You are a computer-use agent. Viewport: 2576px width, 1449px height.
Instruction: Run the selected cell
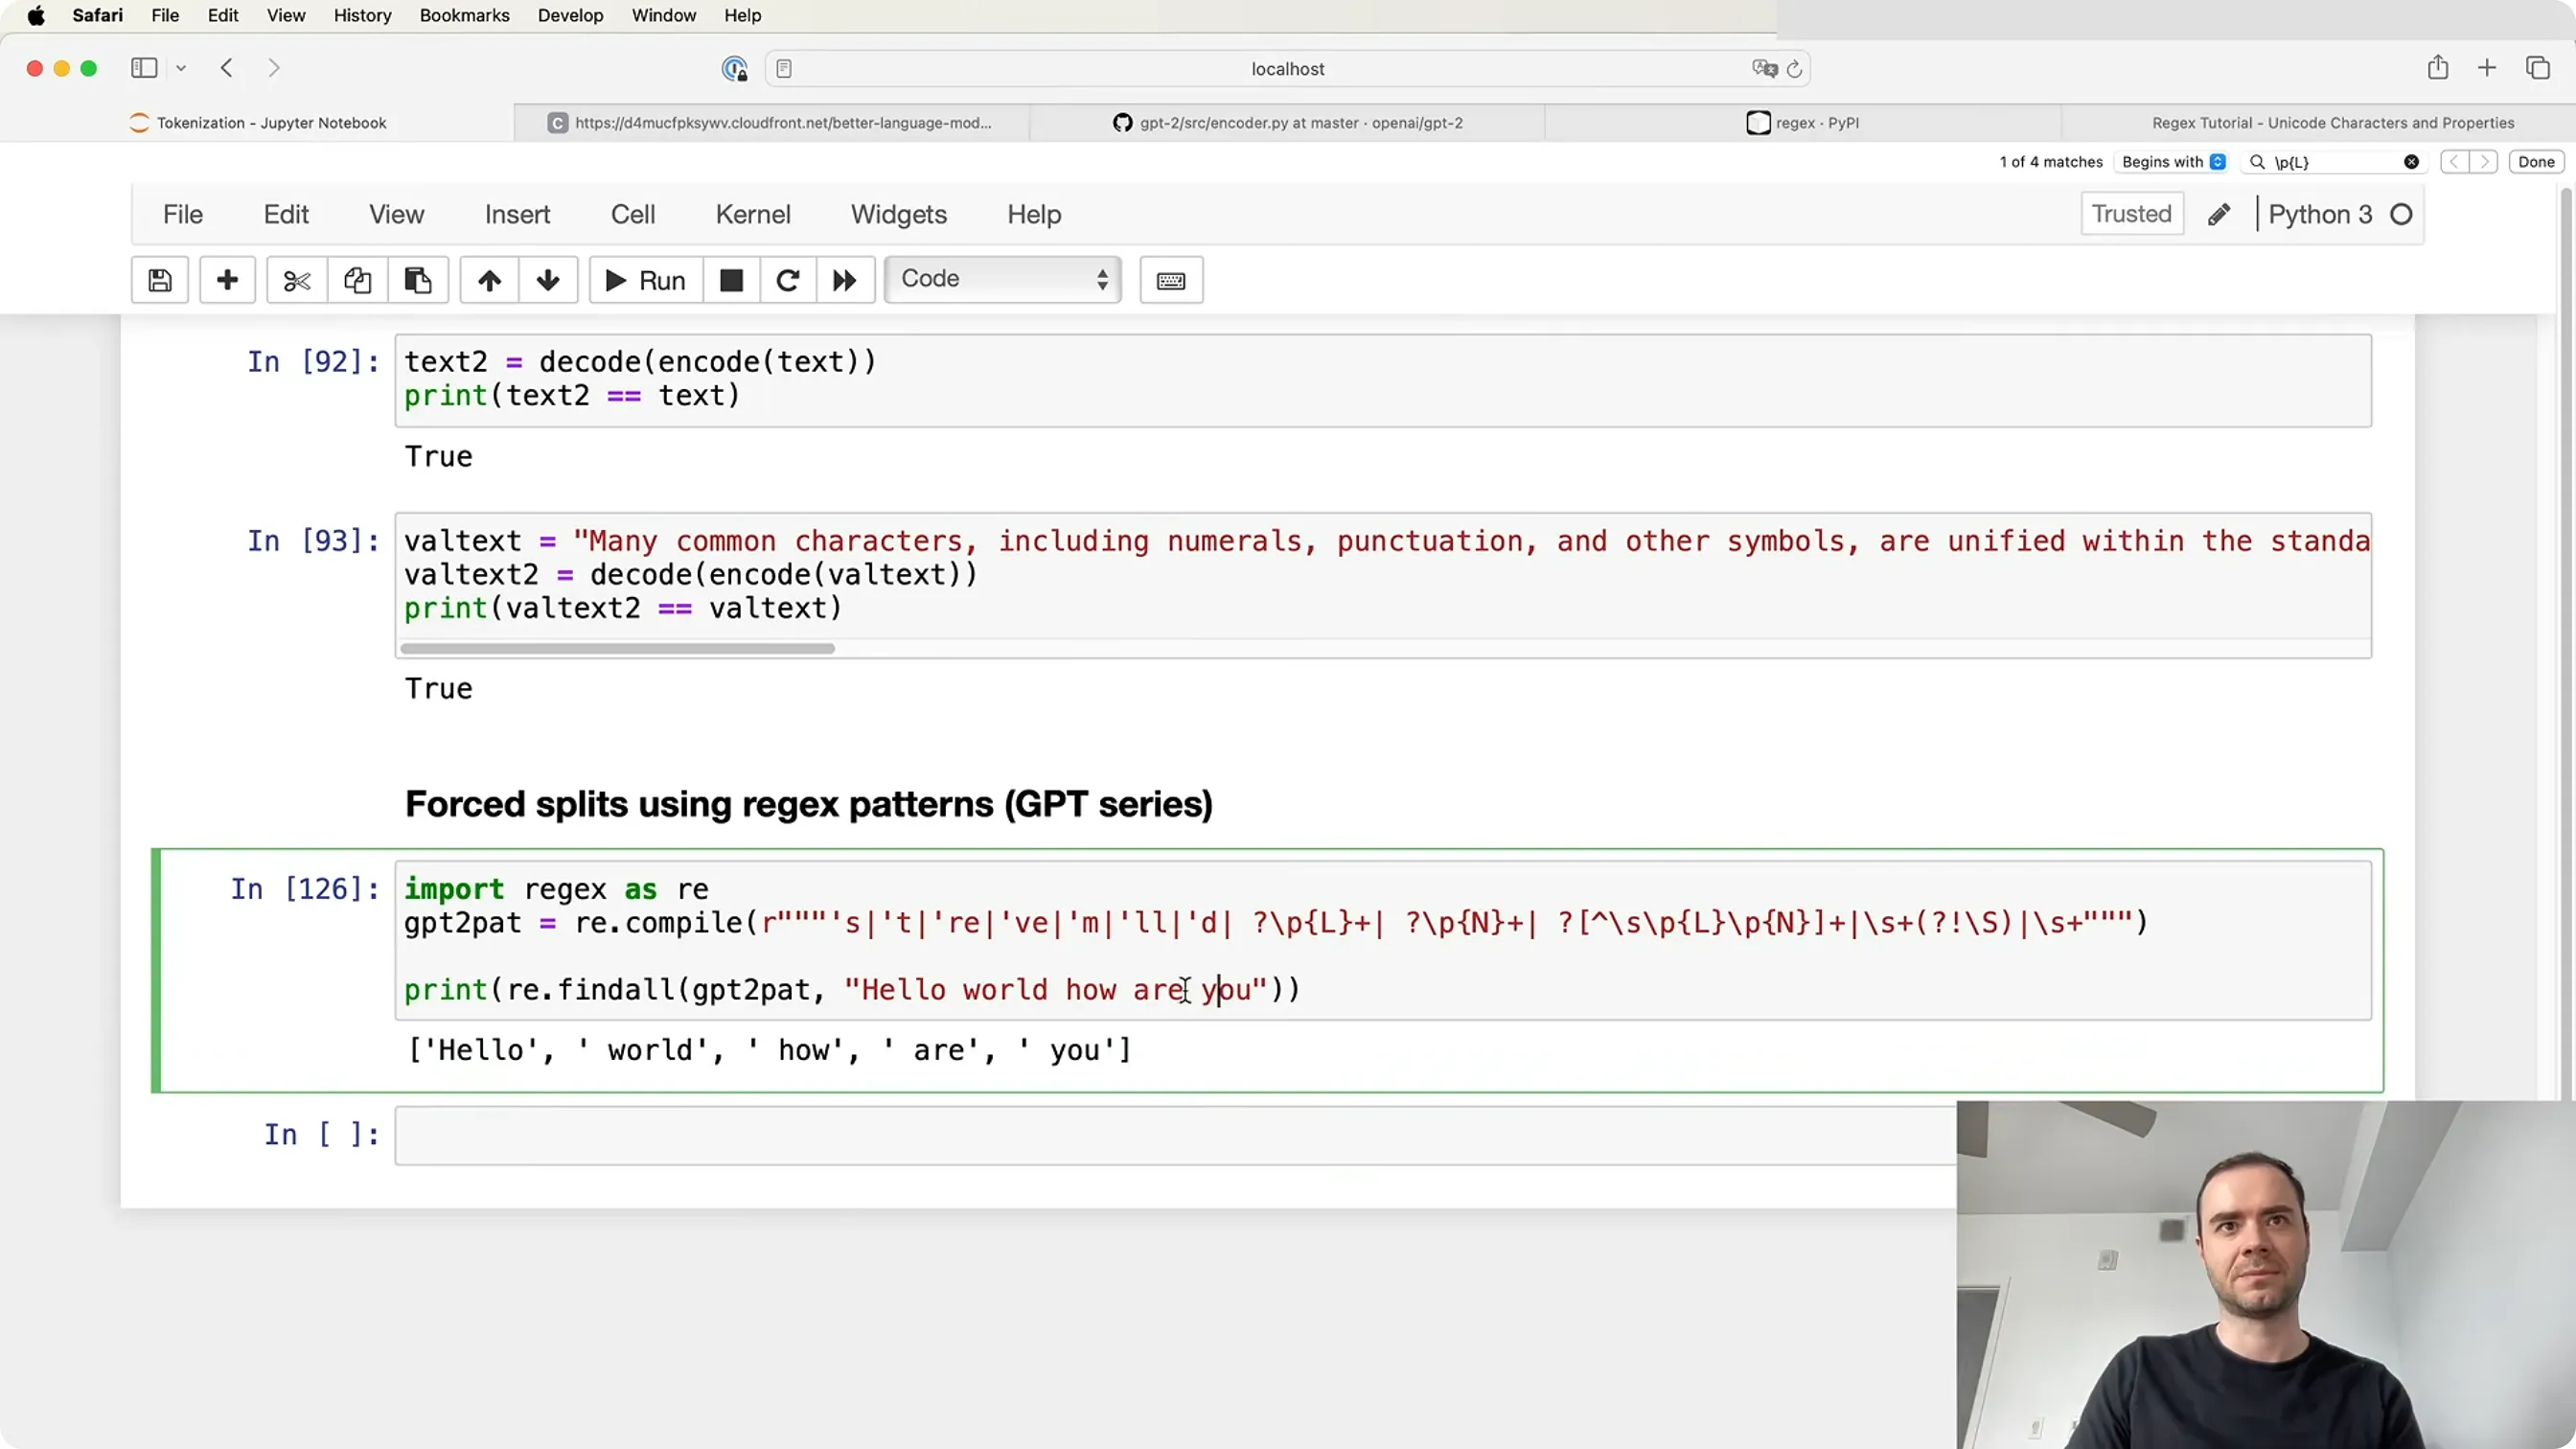click(646, 280)
